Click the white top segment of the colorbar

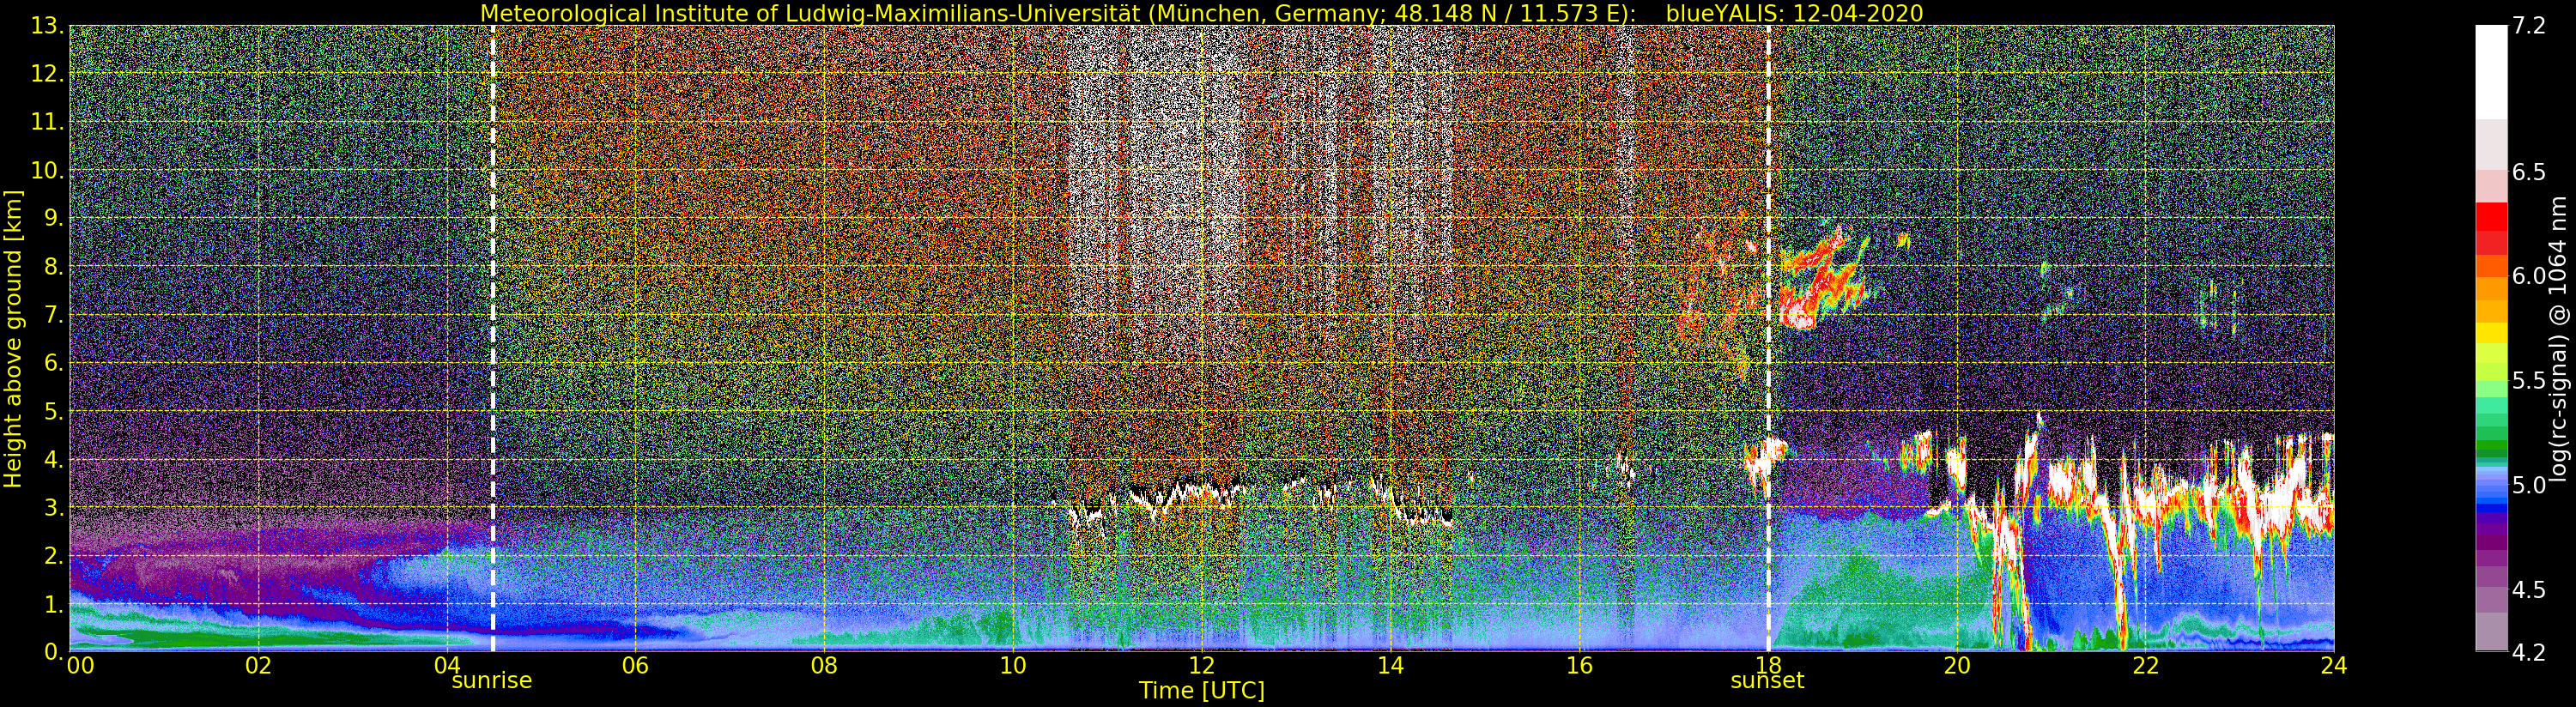click(x=2491, y=72)
